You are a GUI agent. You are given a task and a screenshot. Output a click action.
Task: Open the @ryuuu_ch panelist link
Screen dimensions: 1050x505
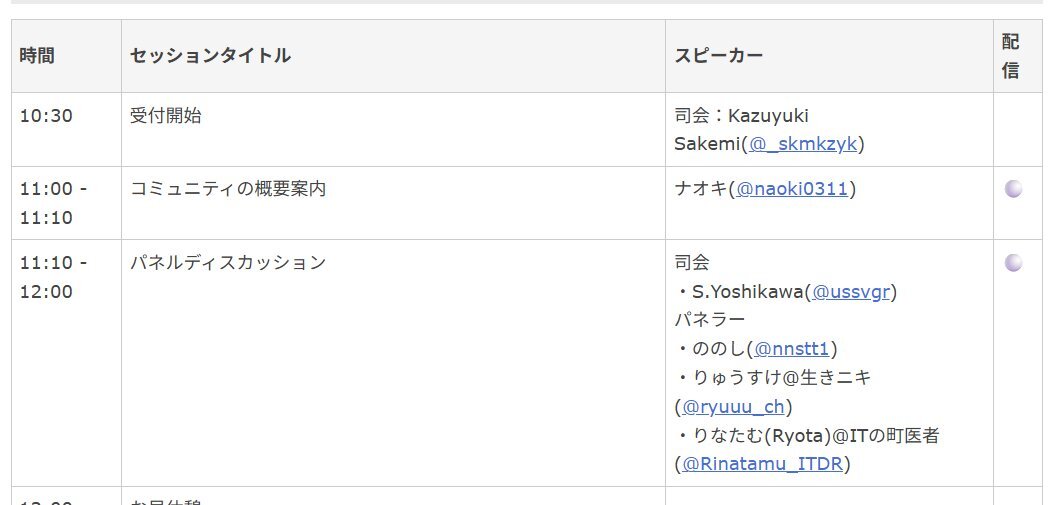tap(733, 407)
